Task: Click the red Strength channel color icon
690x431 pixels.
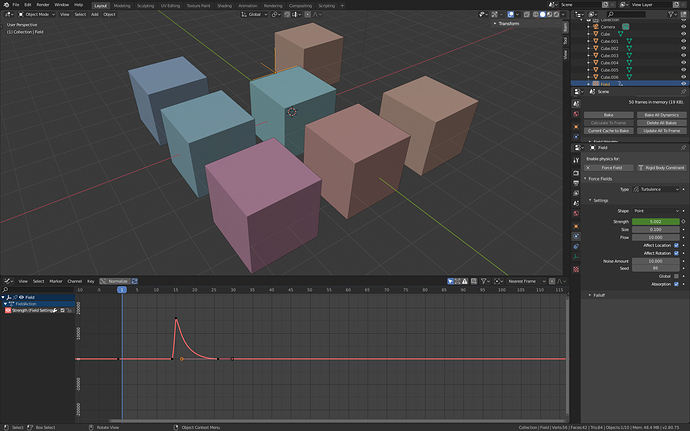Action: coord(8,310)
